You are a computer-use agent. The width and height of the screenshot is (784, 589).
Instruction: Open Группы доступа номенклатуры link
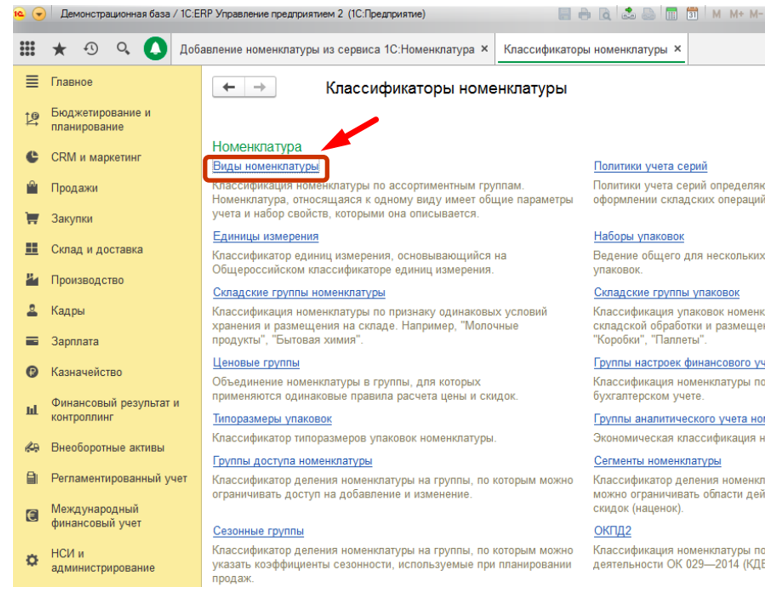pyautogui.click(x=292, y=460)
